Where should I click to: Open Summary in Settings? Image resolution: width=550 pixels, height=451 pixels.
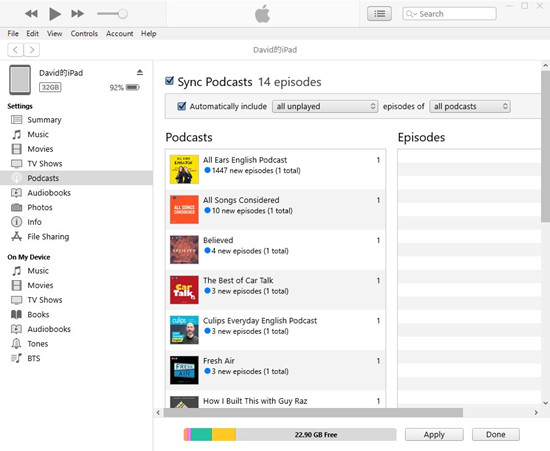pos(76,120)
